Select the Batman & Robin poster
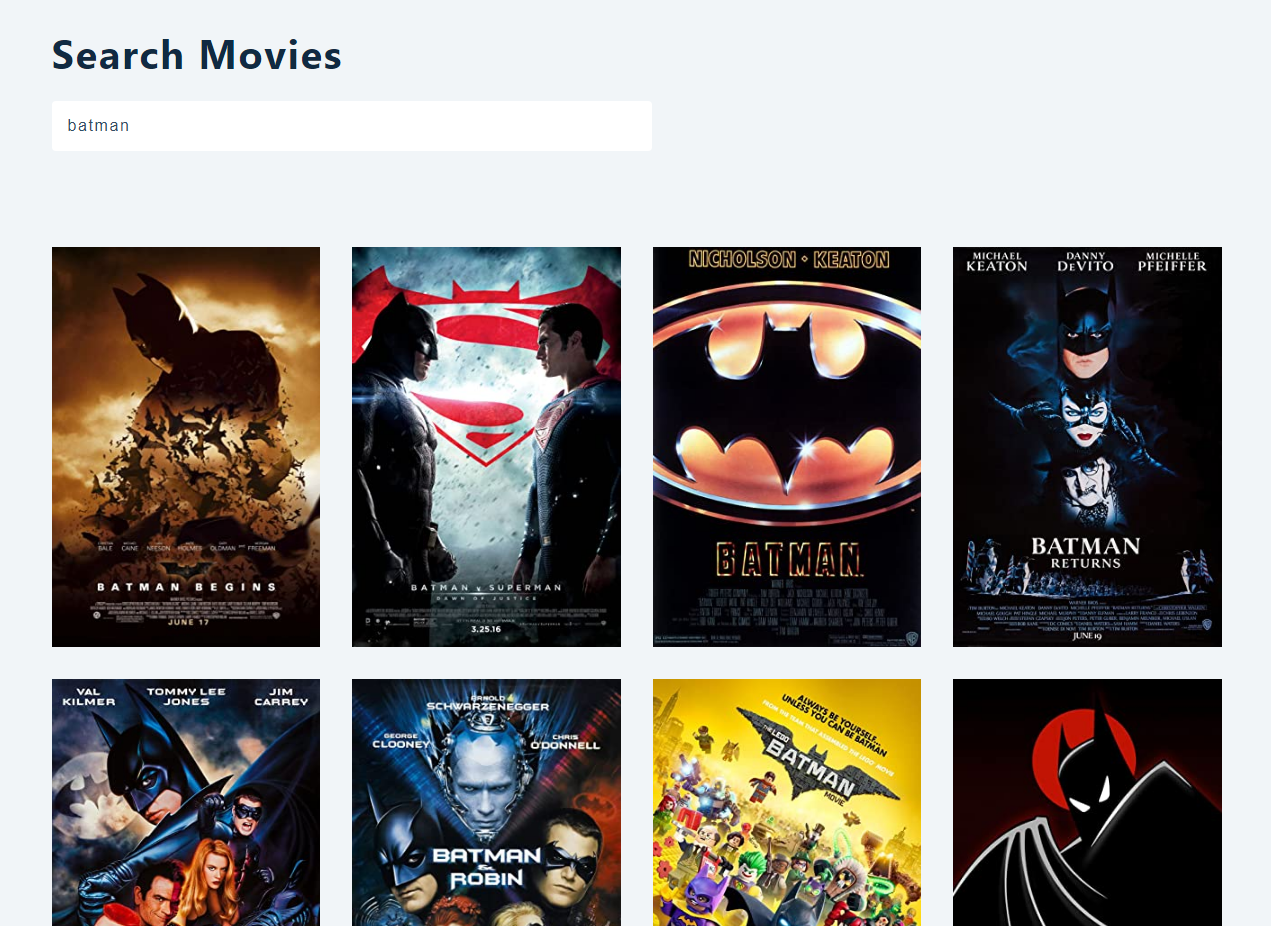Screen dimensions: 1271x926 point(486,803)
